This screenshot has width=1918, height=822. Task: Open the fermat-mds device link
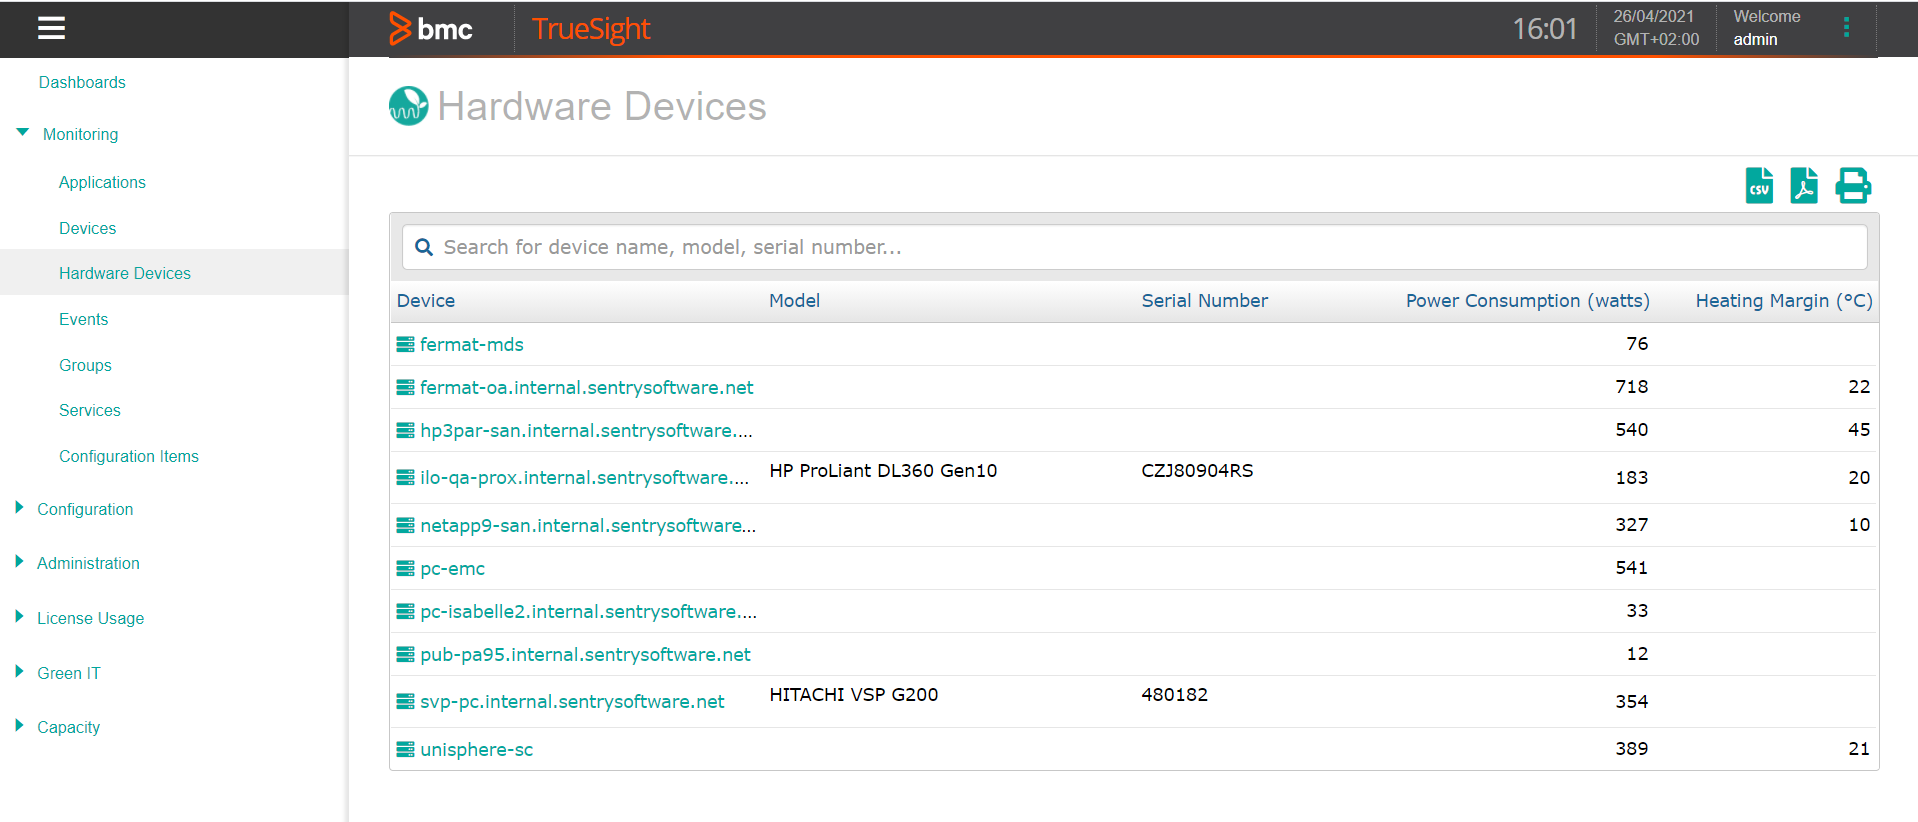[472, 344]
